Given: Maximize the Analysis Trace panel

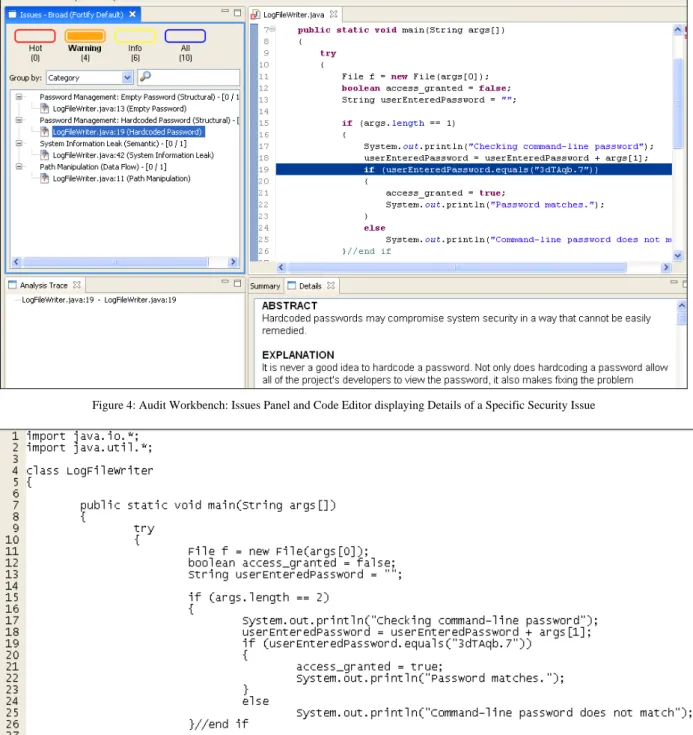Looking at the screenshot, I should [237, 283].
